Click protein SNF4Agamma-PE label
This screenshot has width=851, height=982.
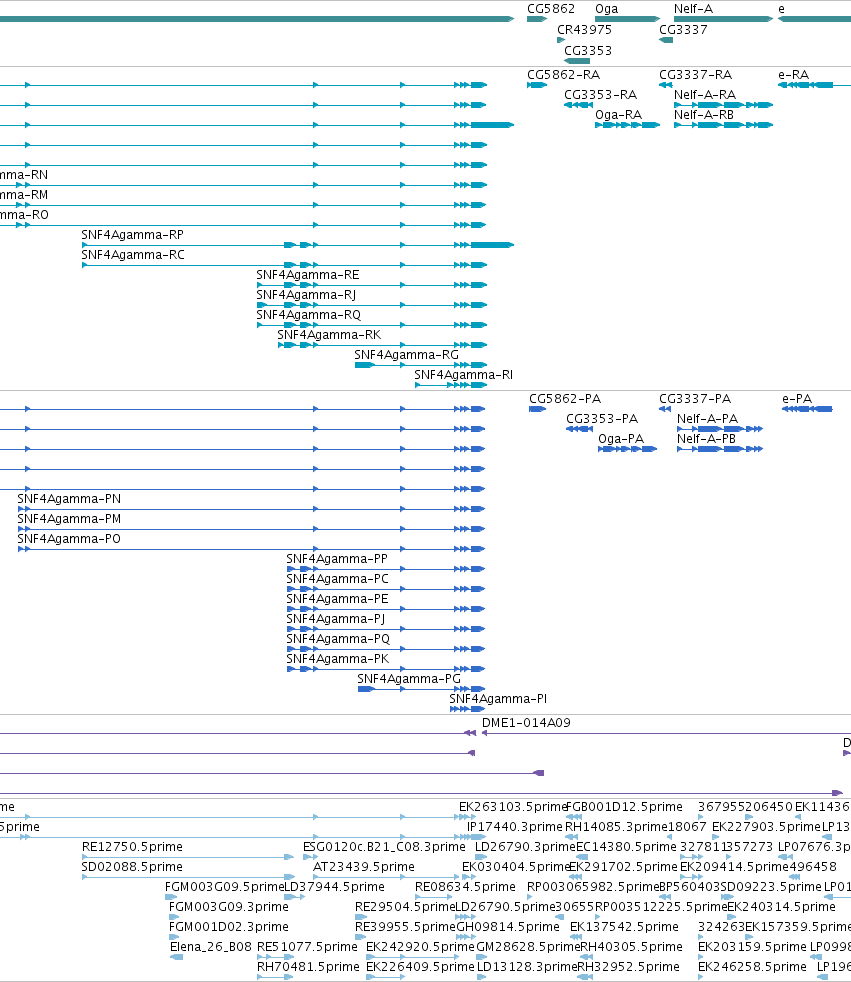[338, 599]
